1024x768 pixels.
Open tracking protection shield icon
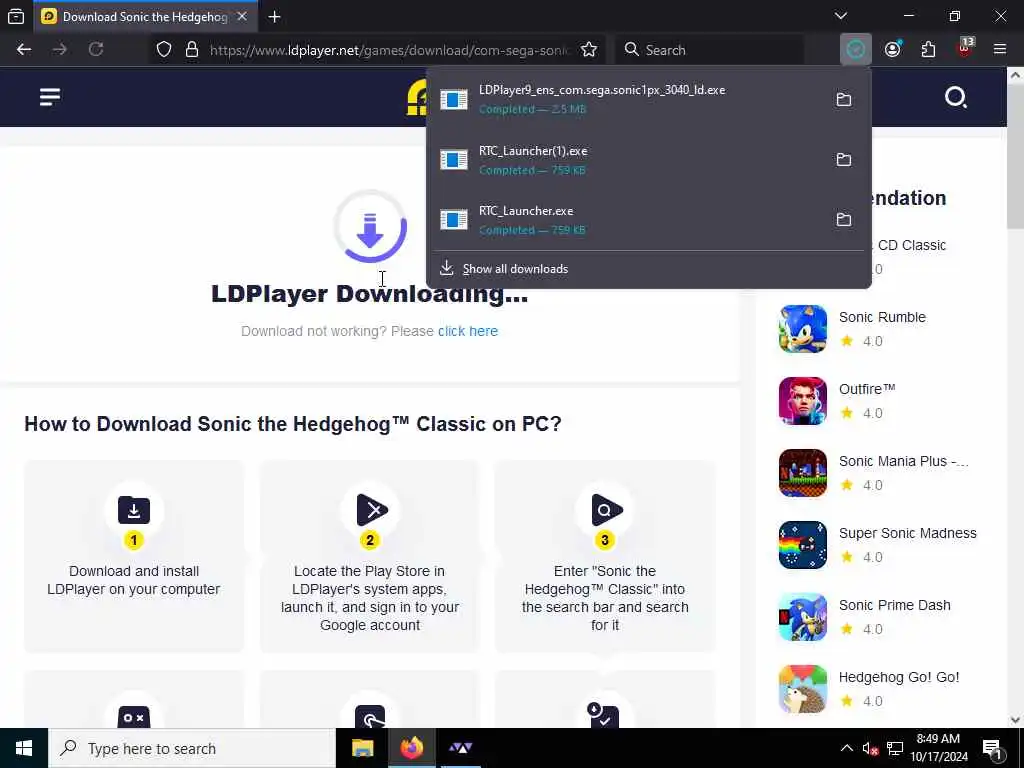(164, 50)
